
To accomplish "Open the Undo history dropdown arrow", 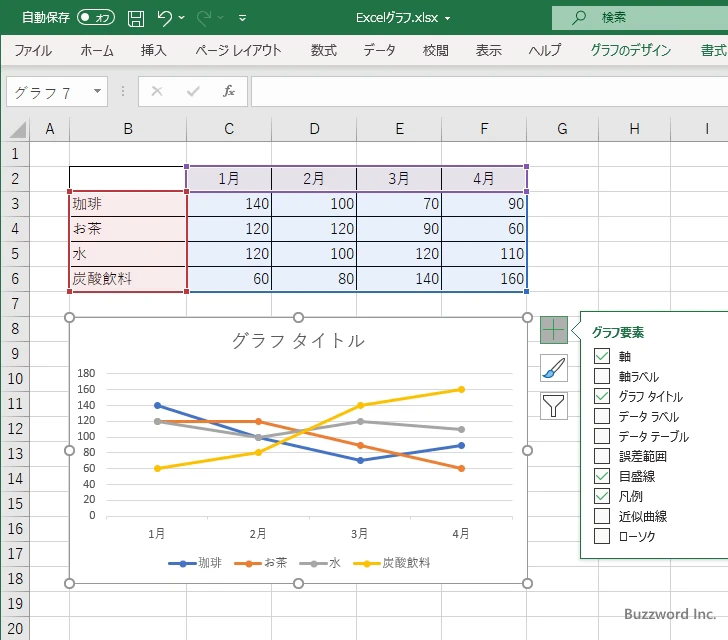I will click(182, 18).
